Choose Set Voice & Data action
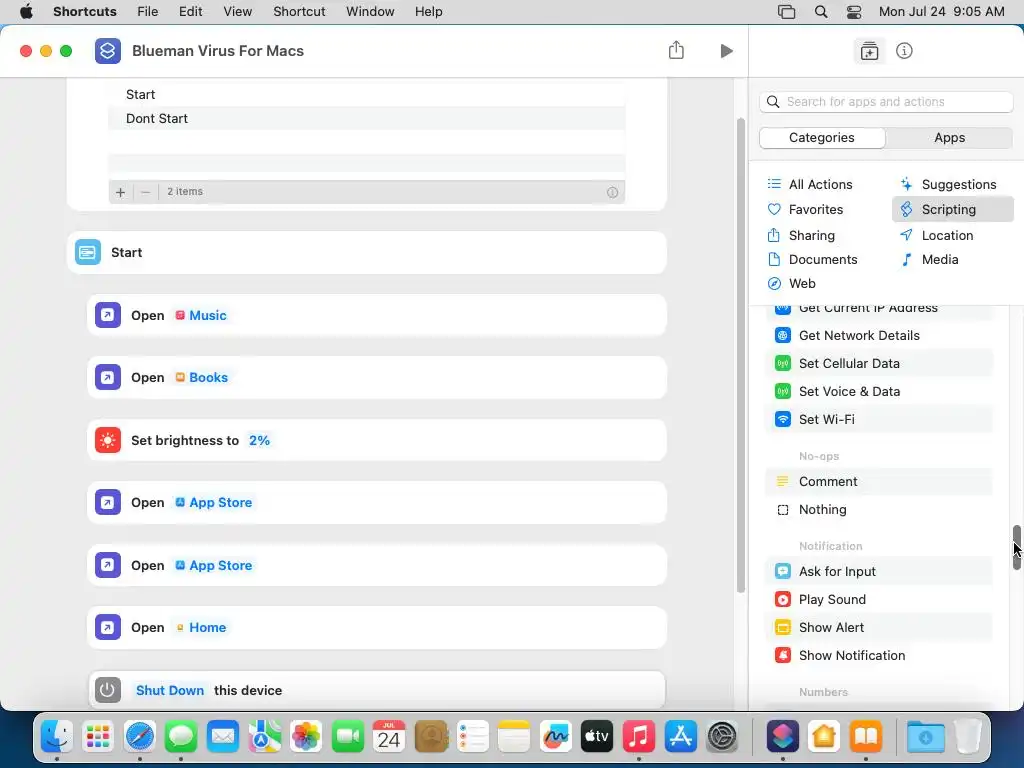 (878, 391)
